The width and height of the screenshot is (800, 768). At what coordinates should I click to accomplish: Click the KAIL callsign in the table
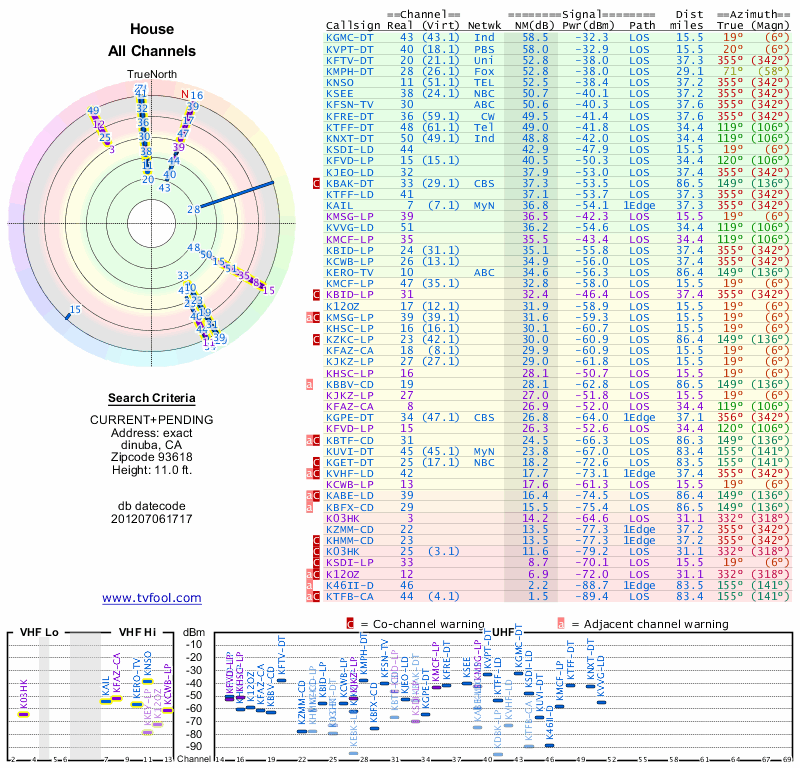click(x=340, y=206)
